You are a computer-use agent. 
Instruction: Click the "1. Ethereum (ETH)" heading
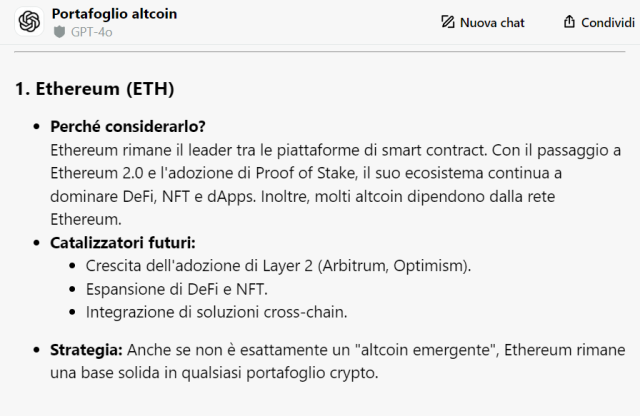[95, 89]
